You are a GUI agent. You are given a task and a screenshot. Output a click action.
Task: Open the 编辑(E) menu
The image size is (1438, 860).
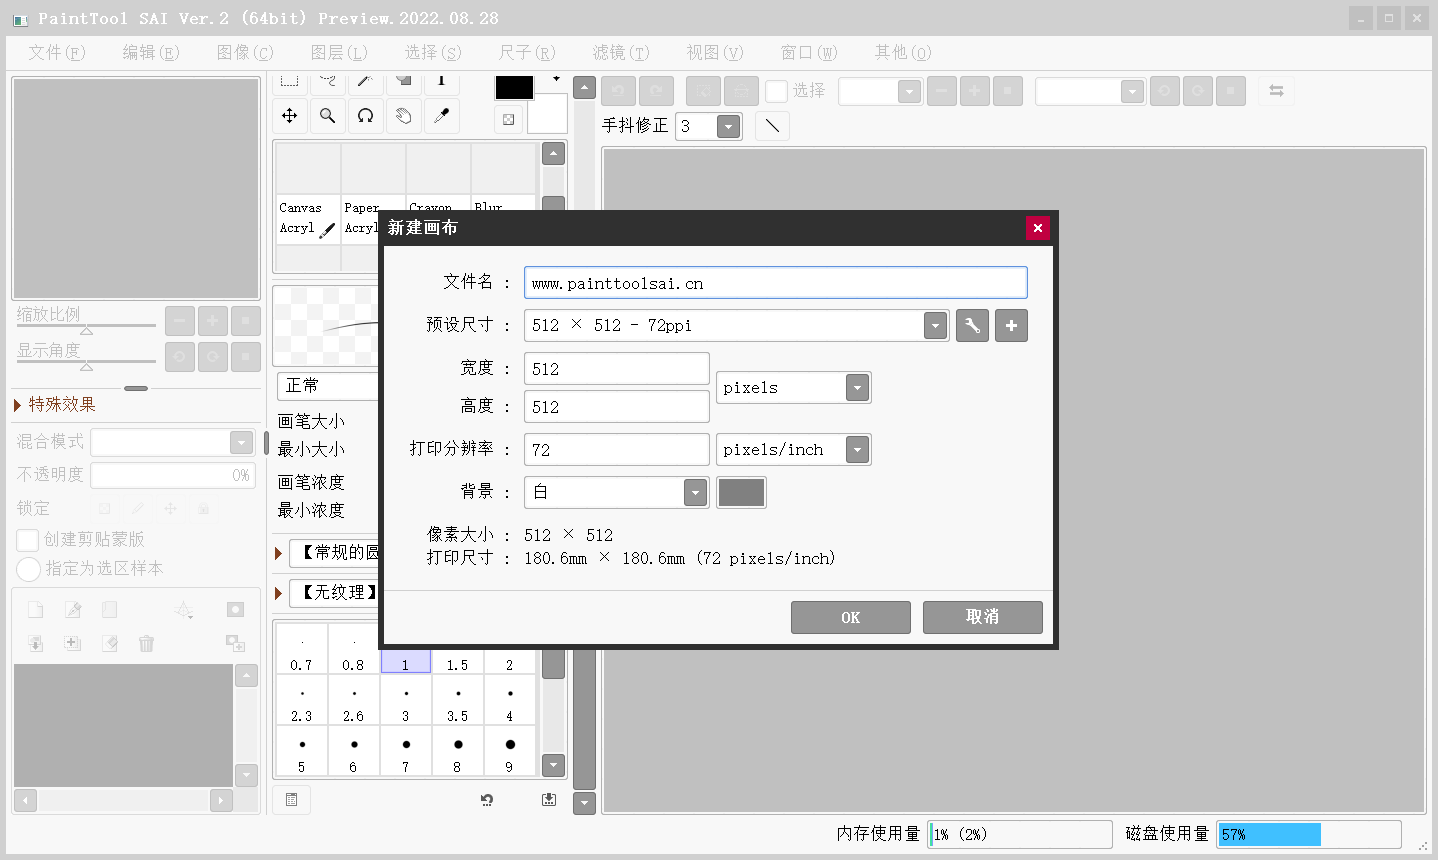(151, 52)
